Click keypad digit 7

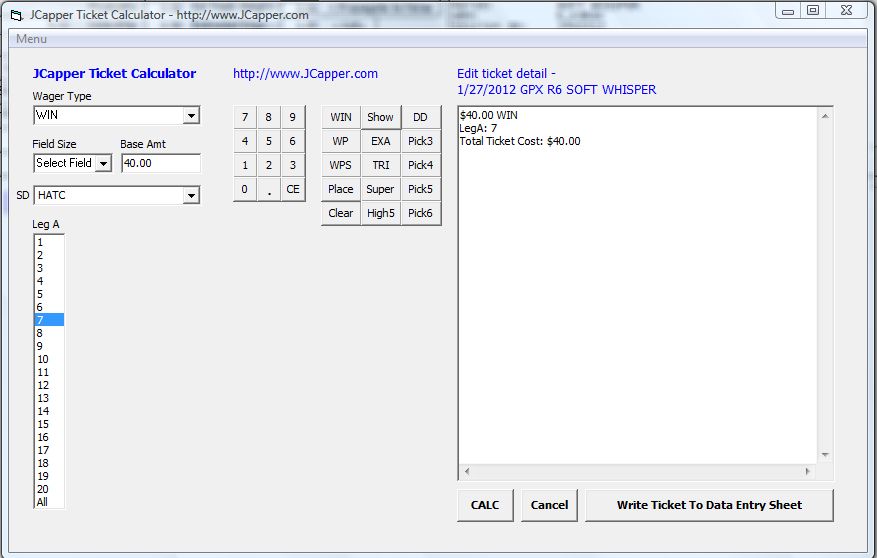pos(245,117)
